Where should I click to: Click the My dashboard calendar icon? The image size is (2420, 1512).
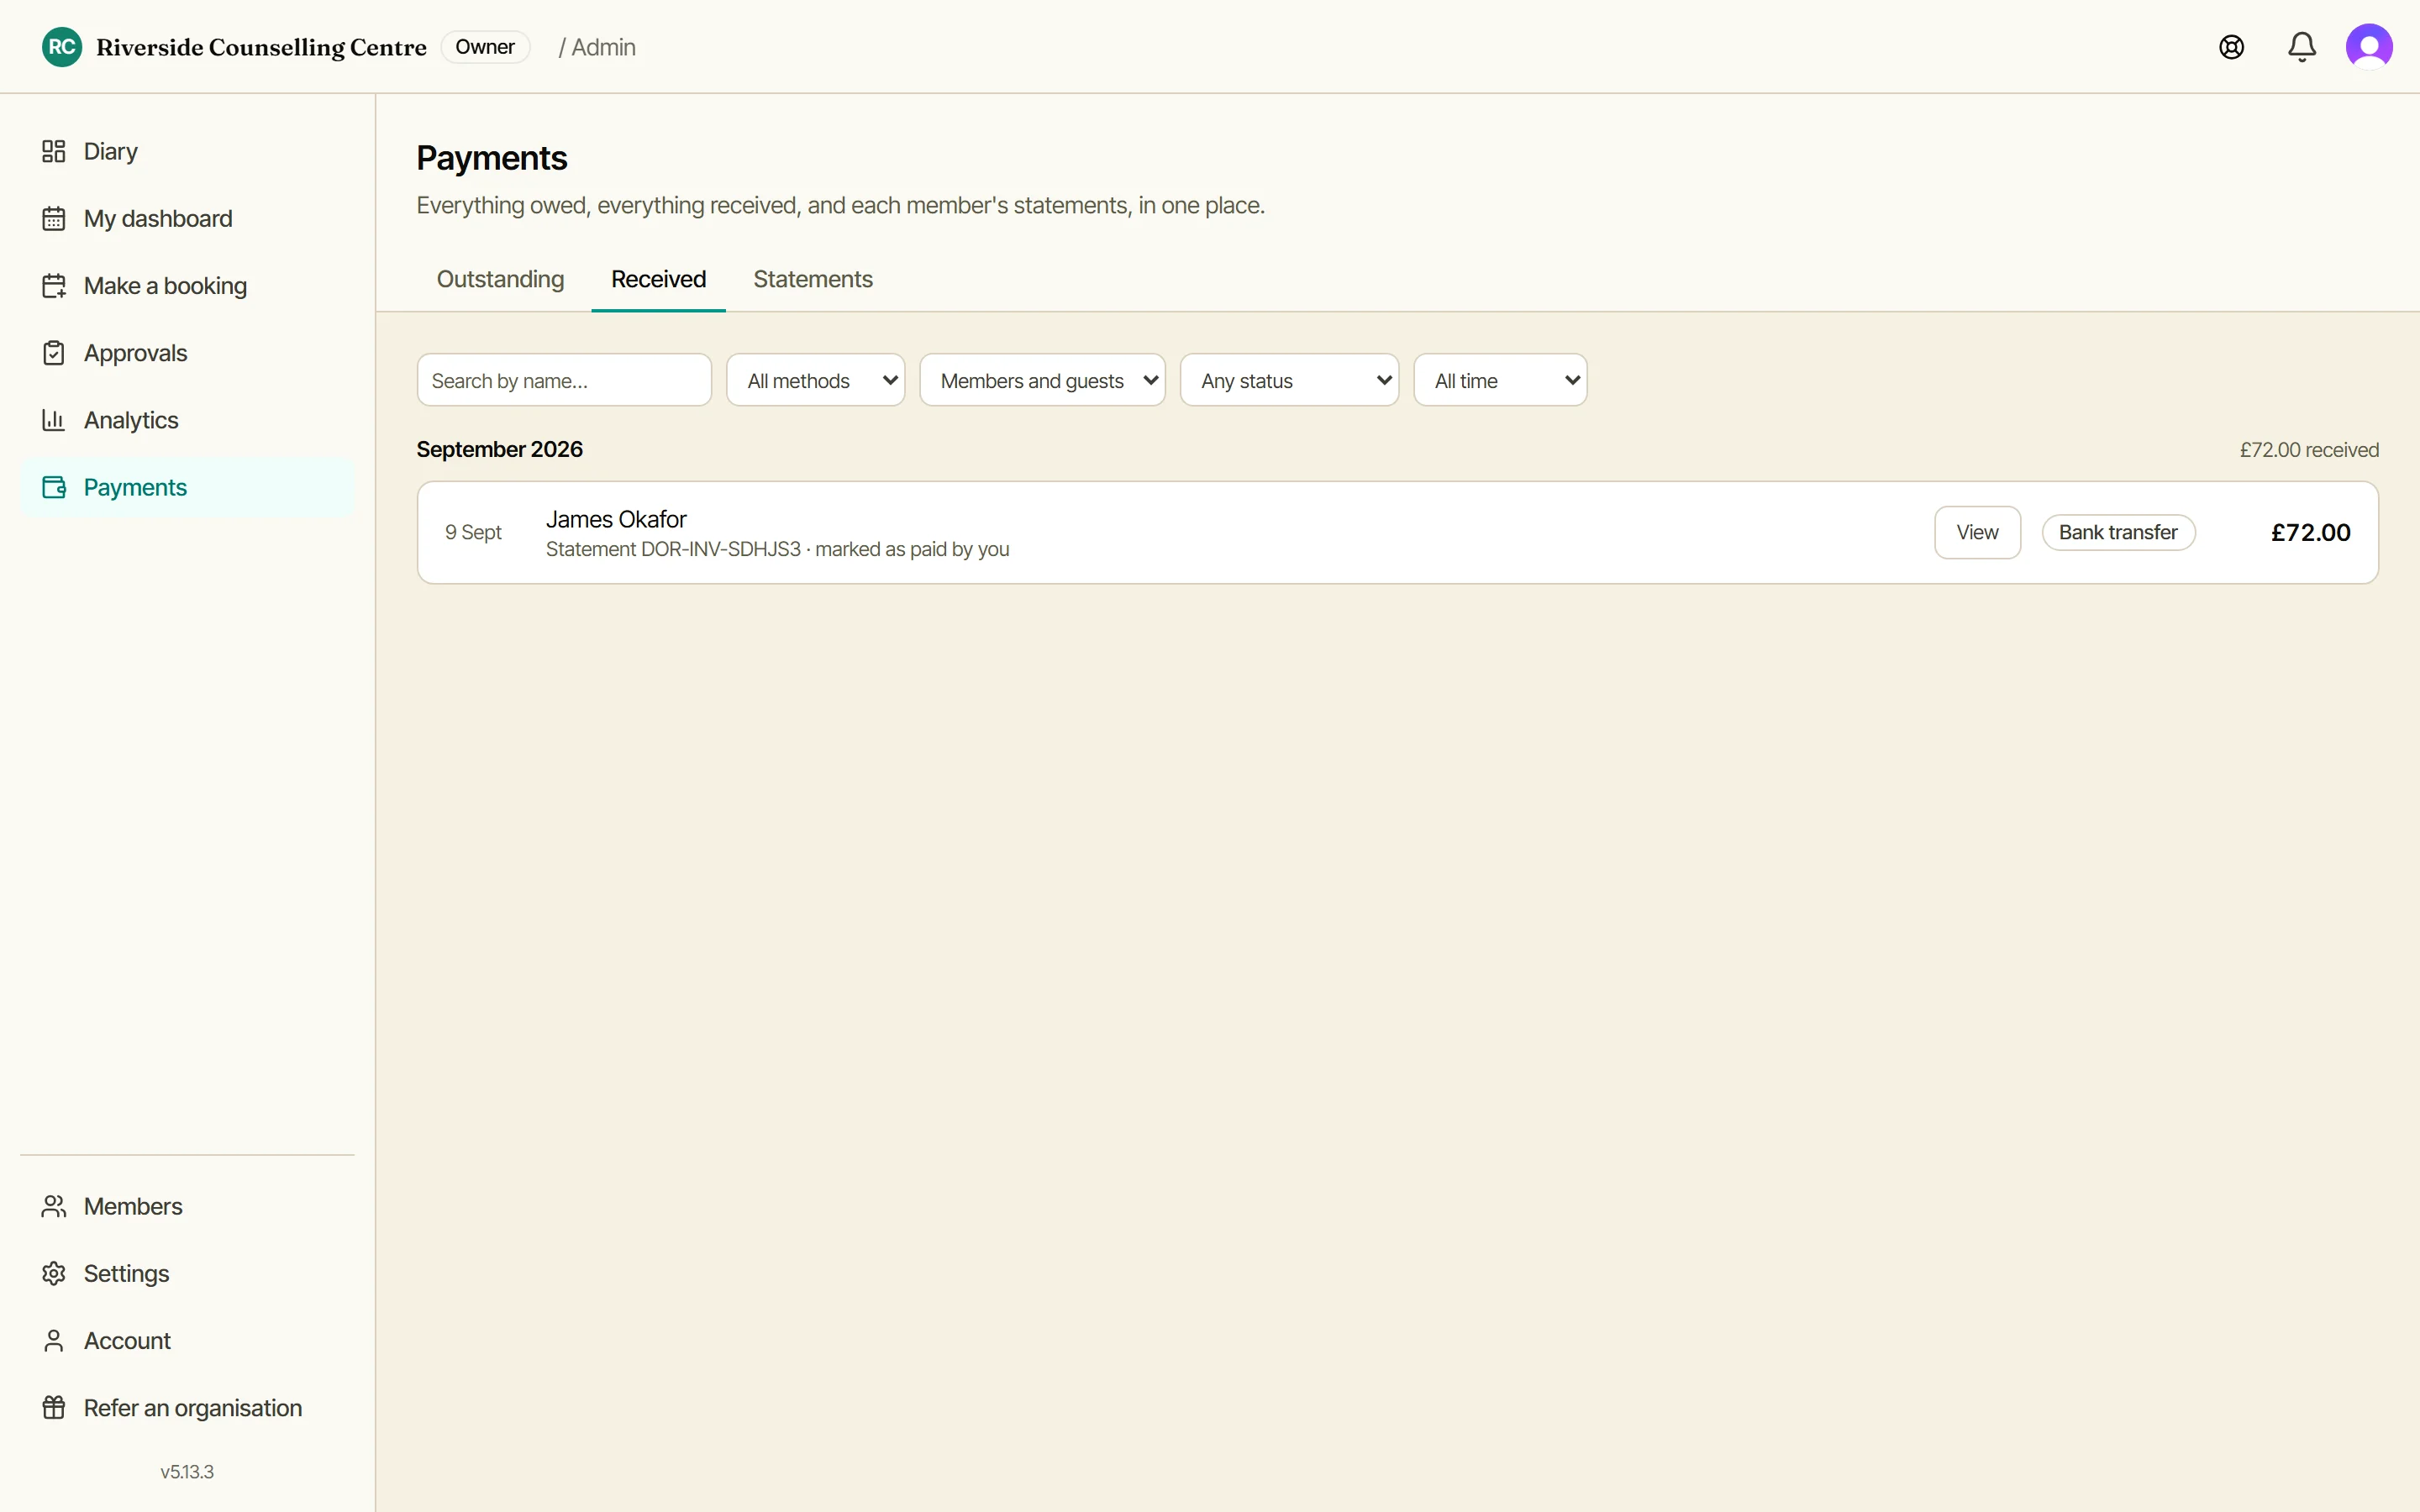[54, 218]
